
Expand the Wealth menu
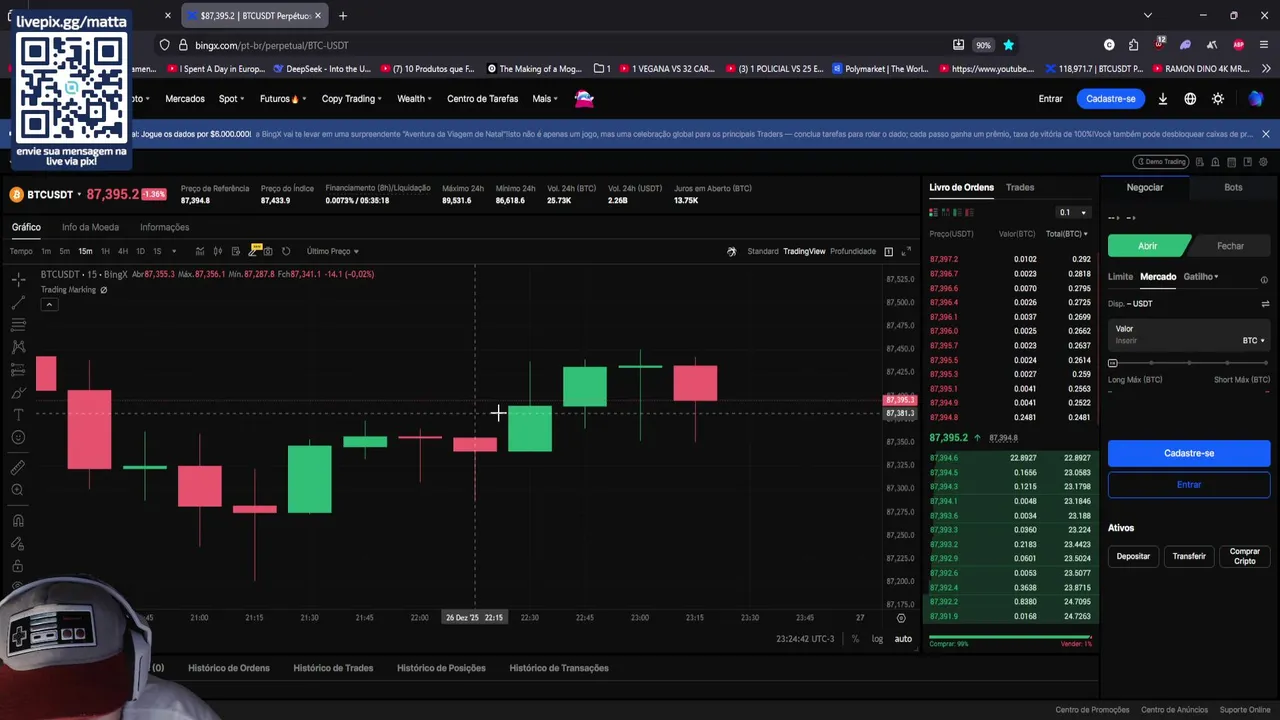click(x=414, y=99)
